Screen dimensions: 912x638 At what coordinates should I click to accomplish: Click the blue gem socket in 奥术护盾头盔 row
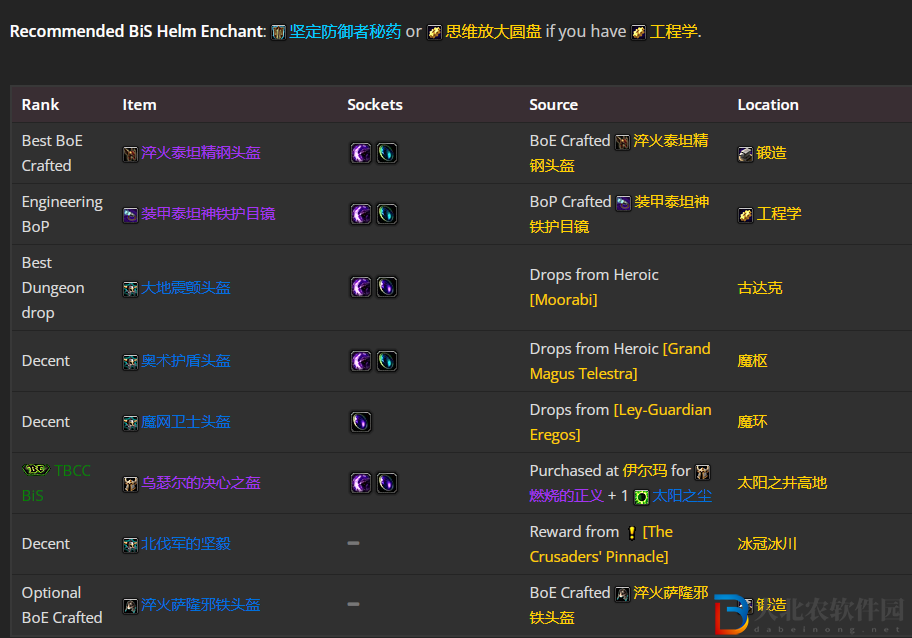click(x=387, y=361)
